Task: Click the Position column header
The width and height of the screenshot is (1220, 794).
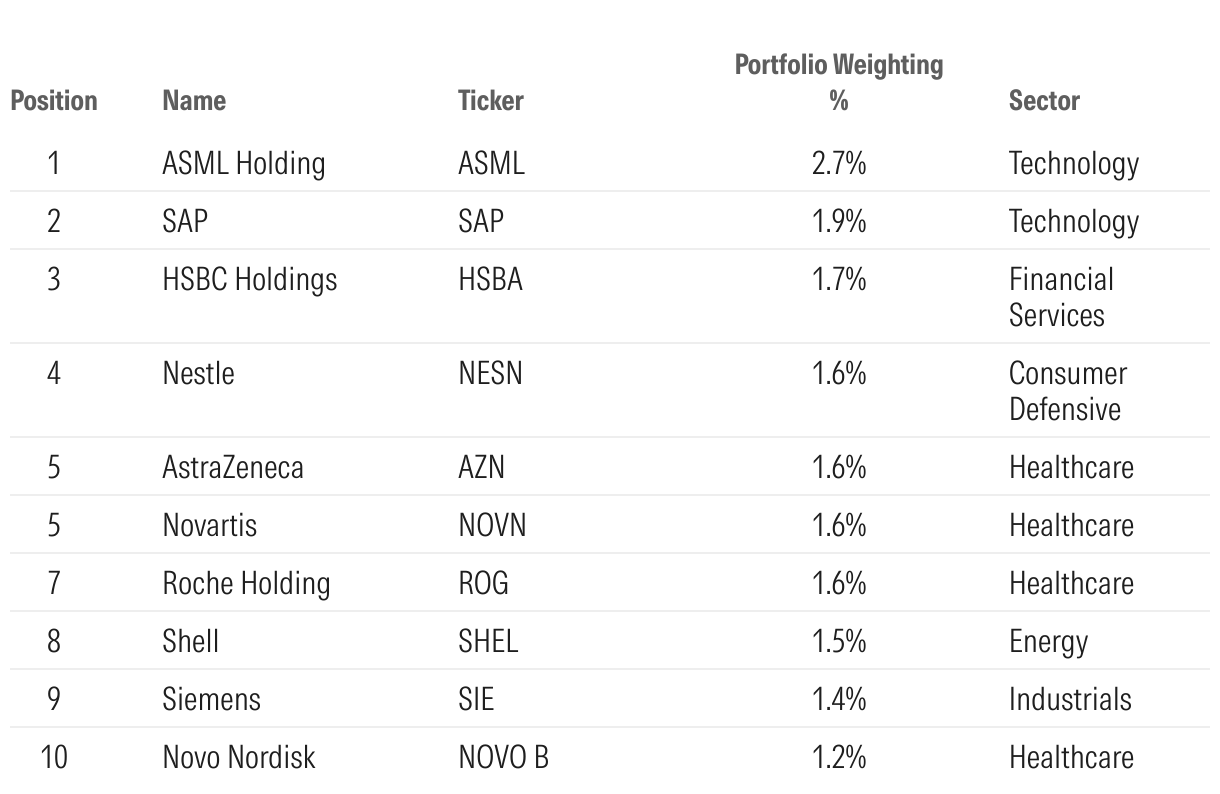Action: [x=54, y=101]
